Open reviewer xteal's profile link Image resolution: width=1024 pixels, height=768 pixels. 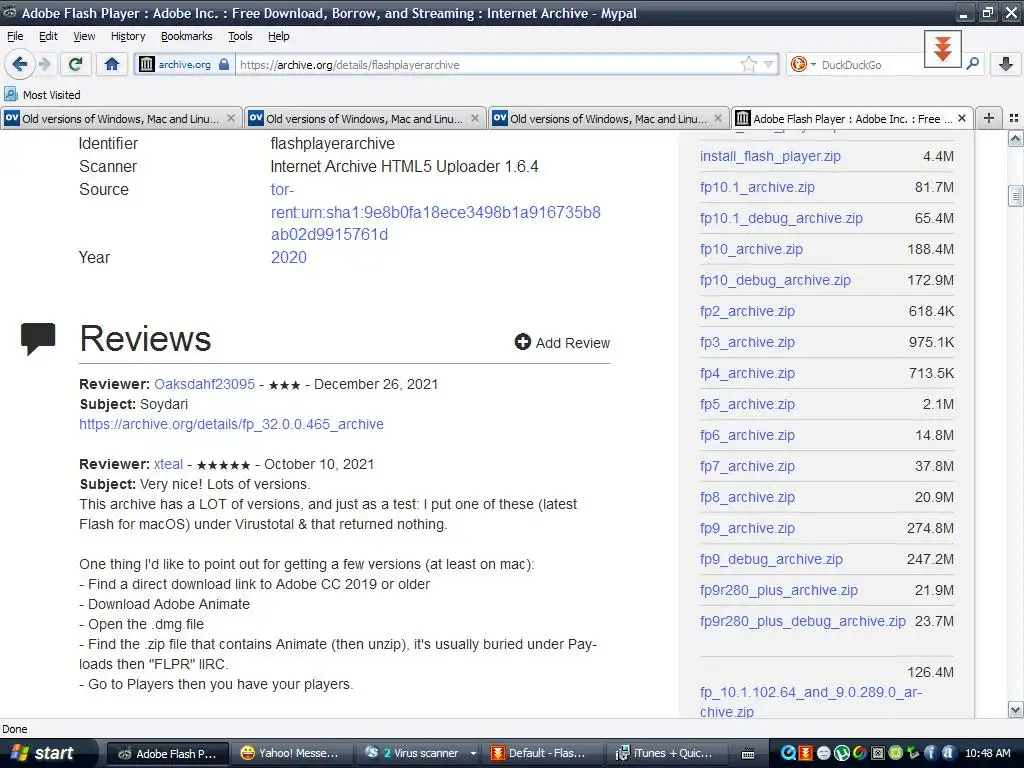pos(168,464)
